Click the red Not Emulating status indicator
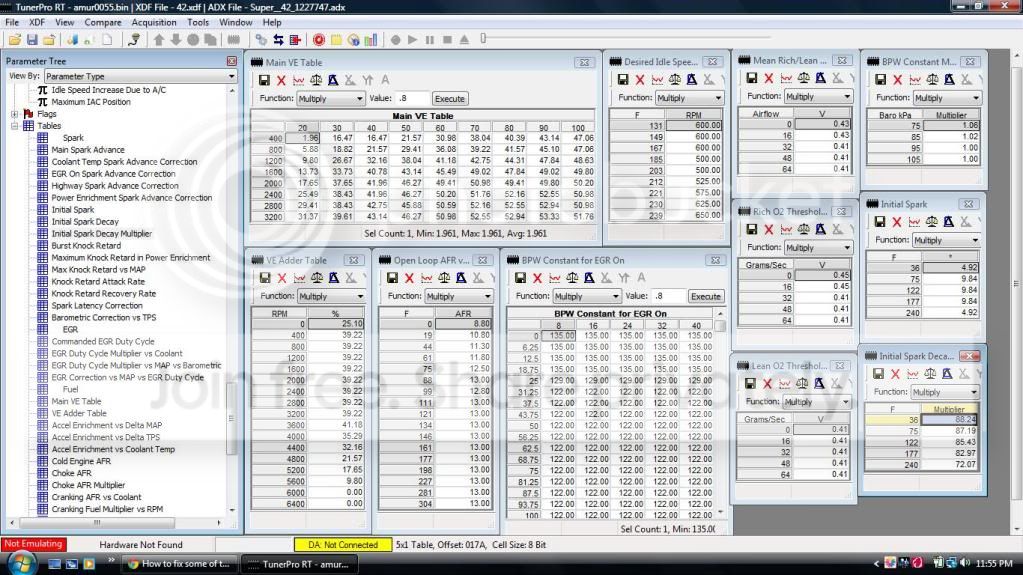Screen dimensions: 1023x575 (x=33, y=544)
